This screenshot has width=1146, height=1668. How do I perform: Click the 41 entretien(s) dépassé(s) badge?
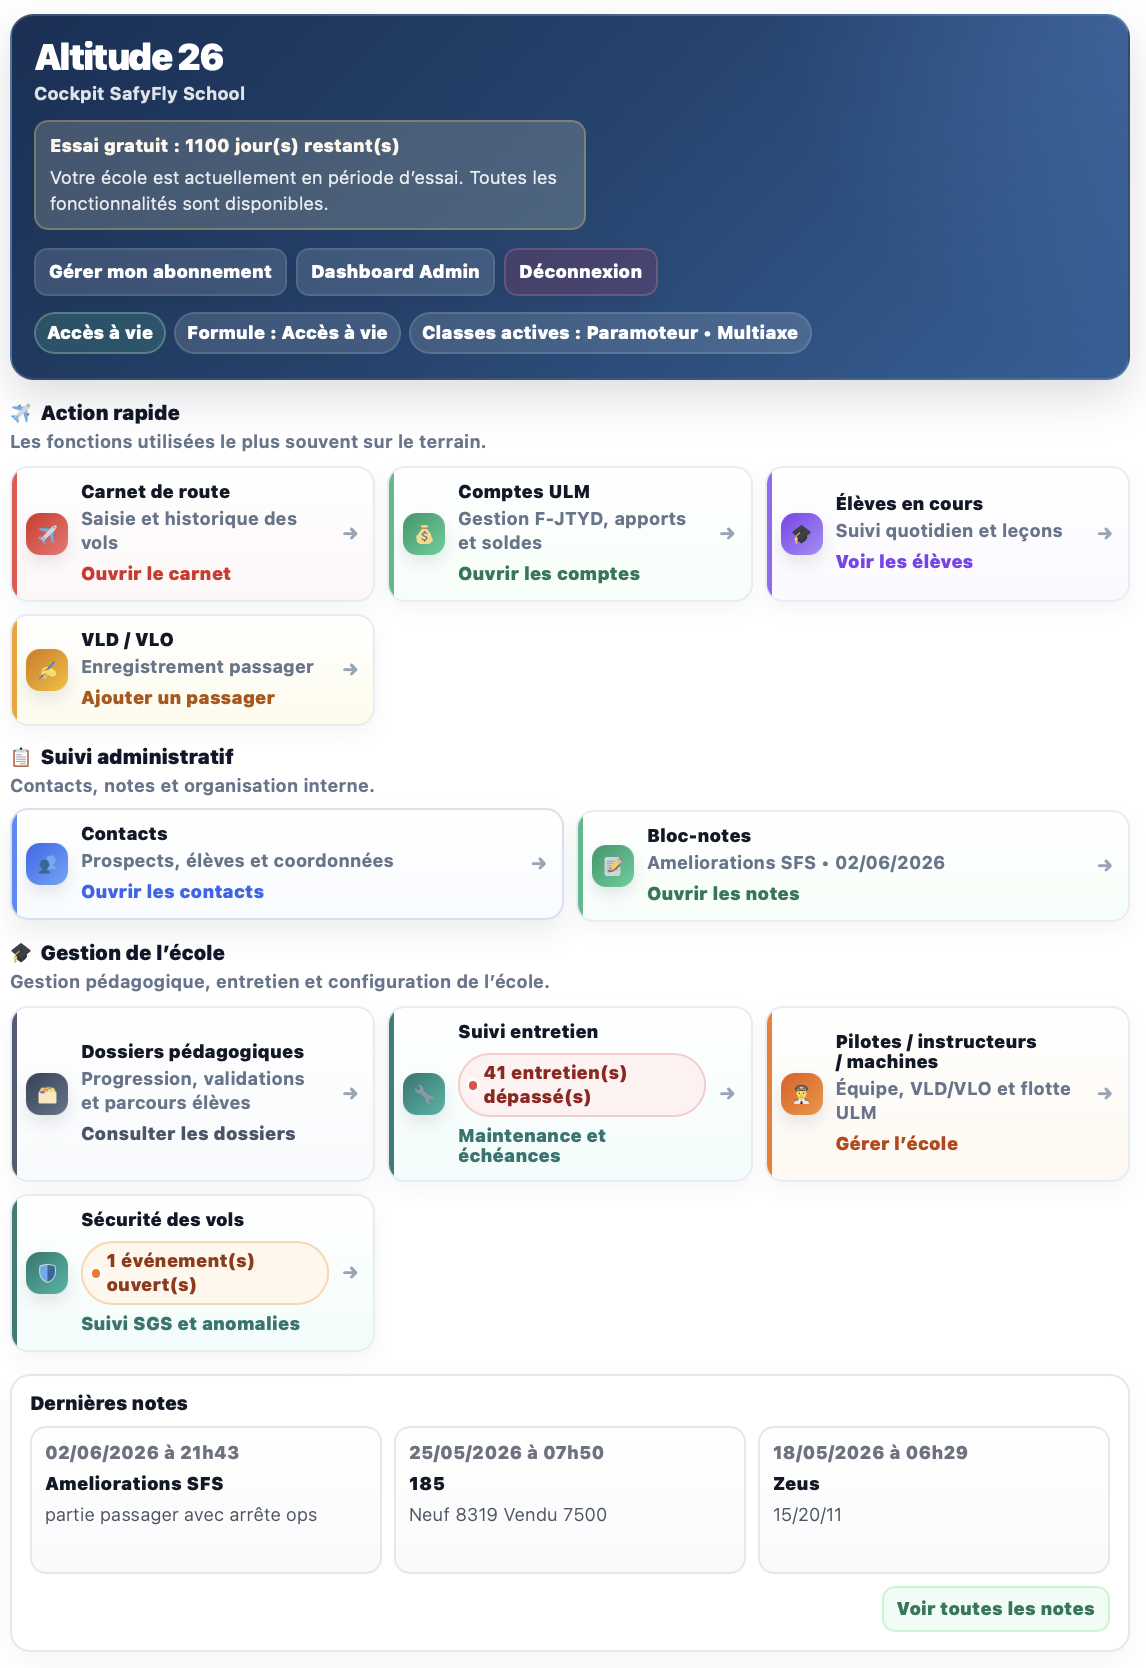click(x=582, y=1085)
